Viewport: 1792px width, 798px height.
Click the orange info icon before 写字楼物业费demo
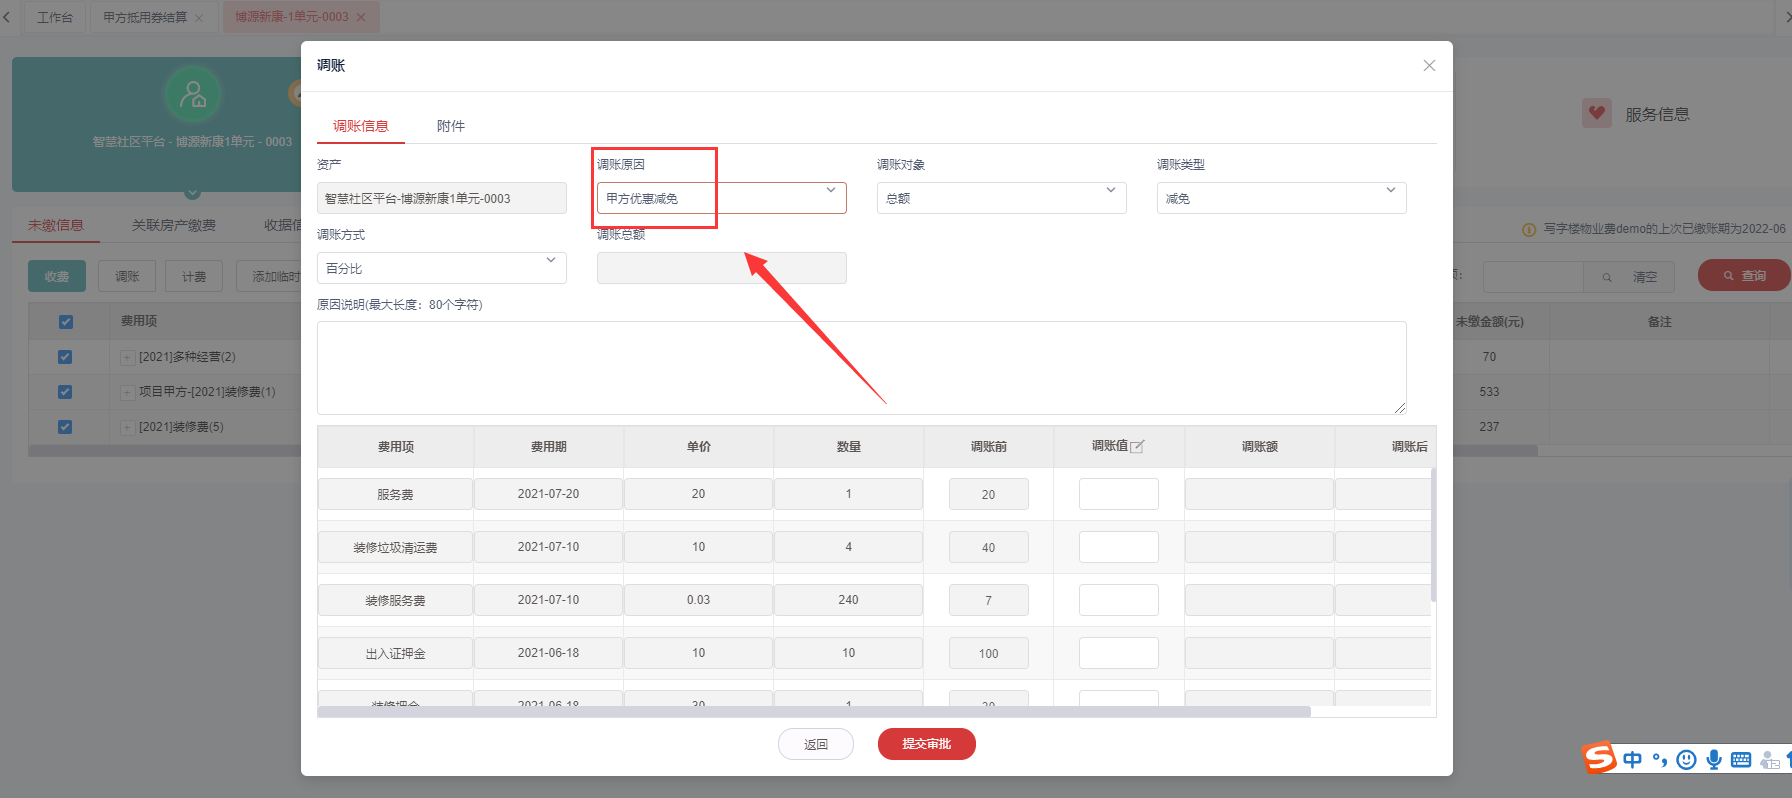(x=1529, y=230)
